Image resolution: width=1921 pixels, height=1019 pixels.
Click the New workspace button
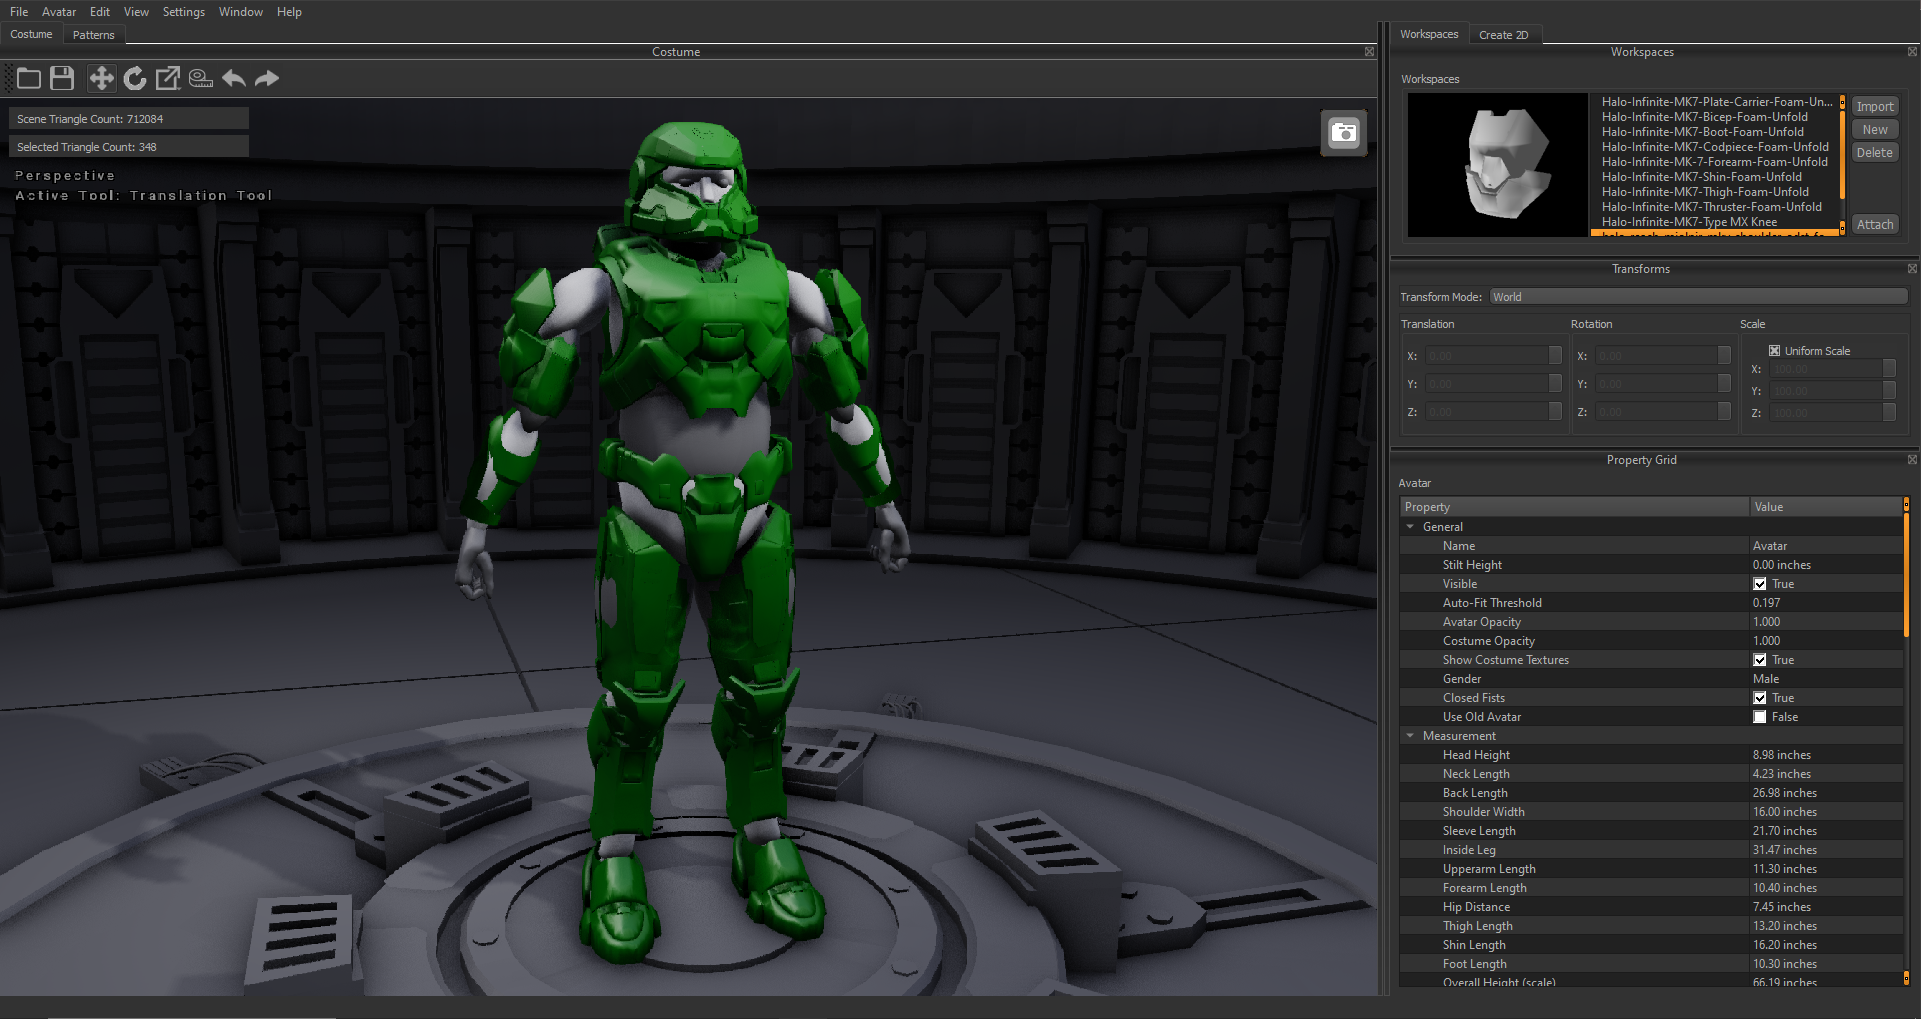coord(1875,130)
